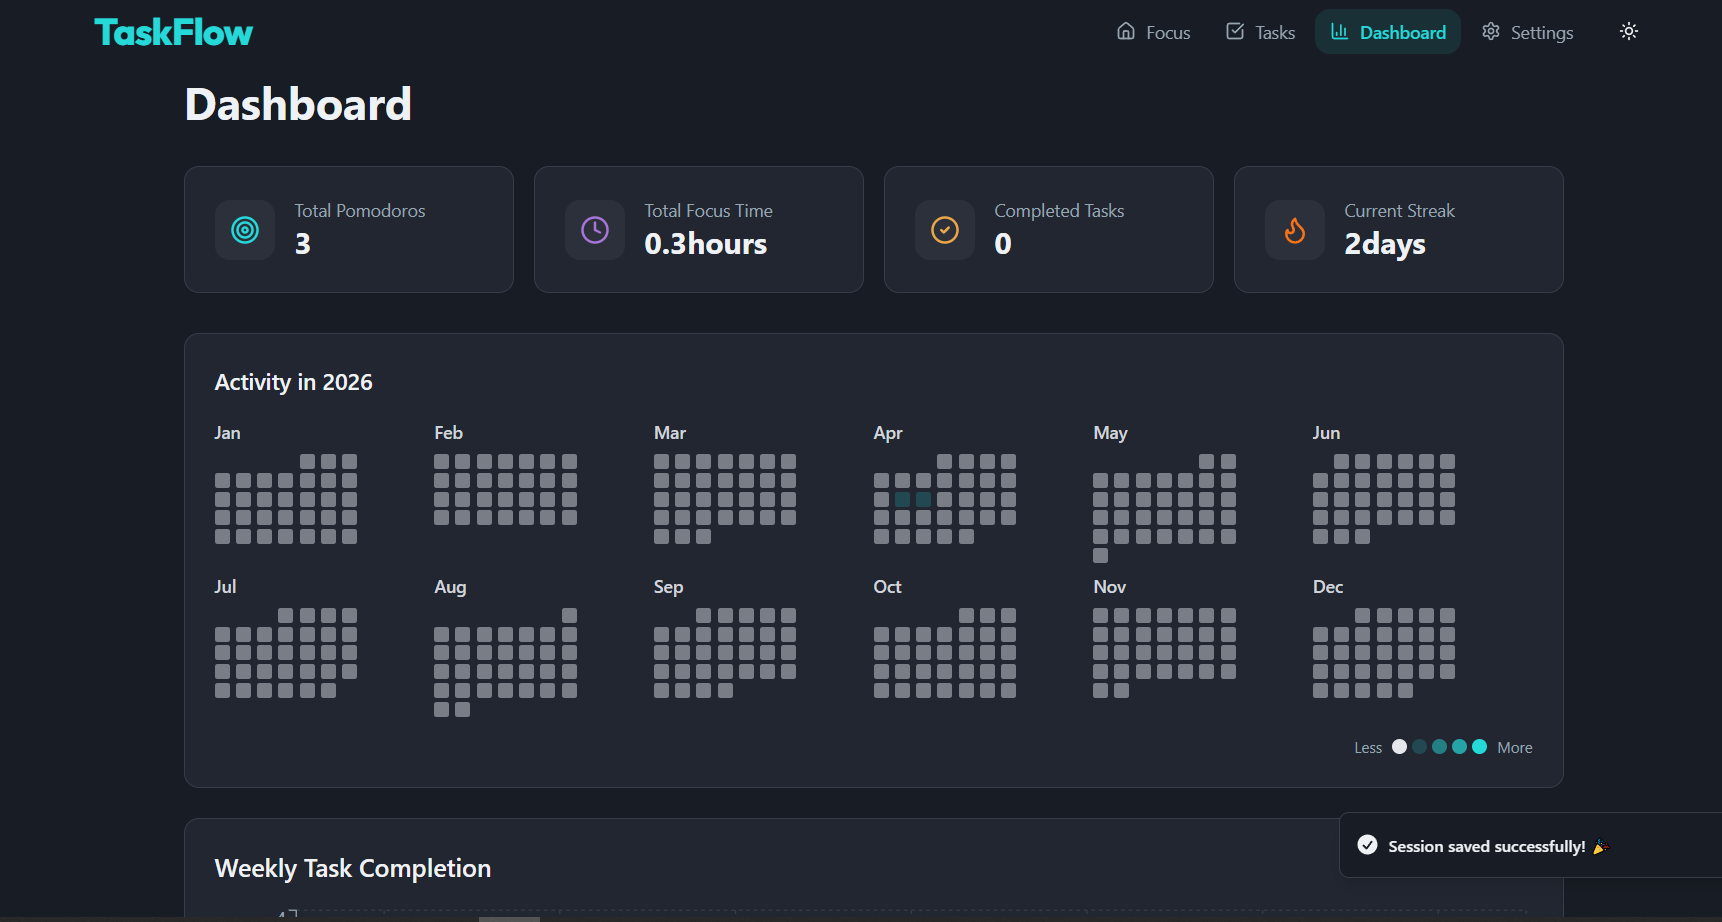
Task: Click the 'Total Pomodoros' label
Action: click(360, 211)
